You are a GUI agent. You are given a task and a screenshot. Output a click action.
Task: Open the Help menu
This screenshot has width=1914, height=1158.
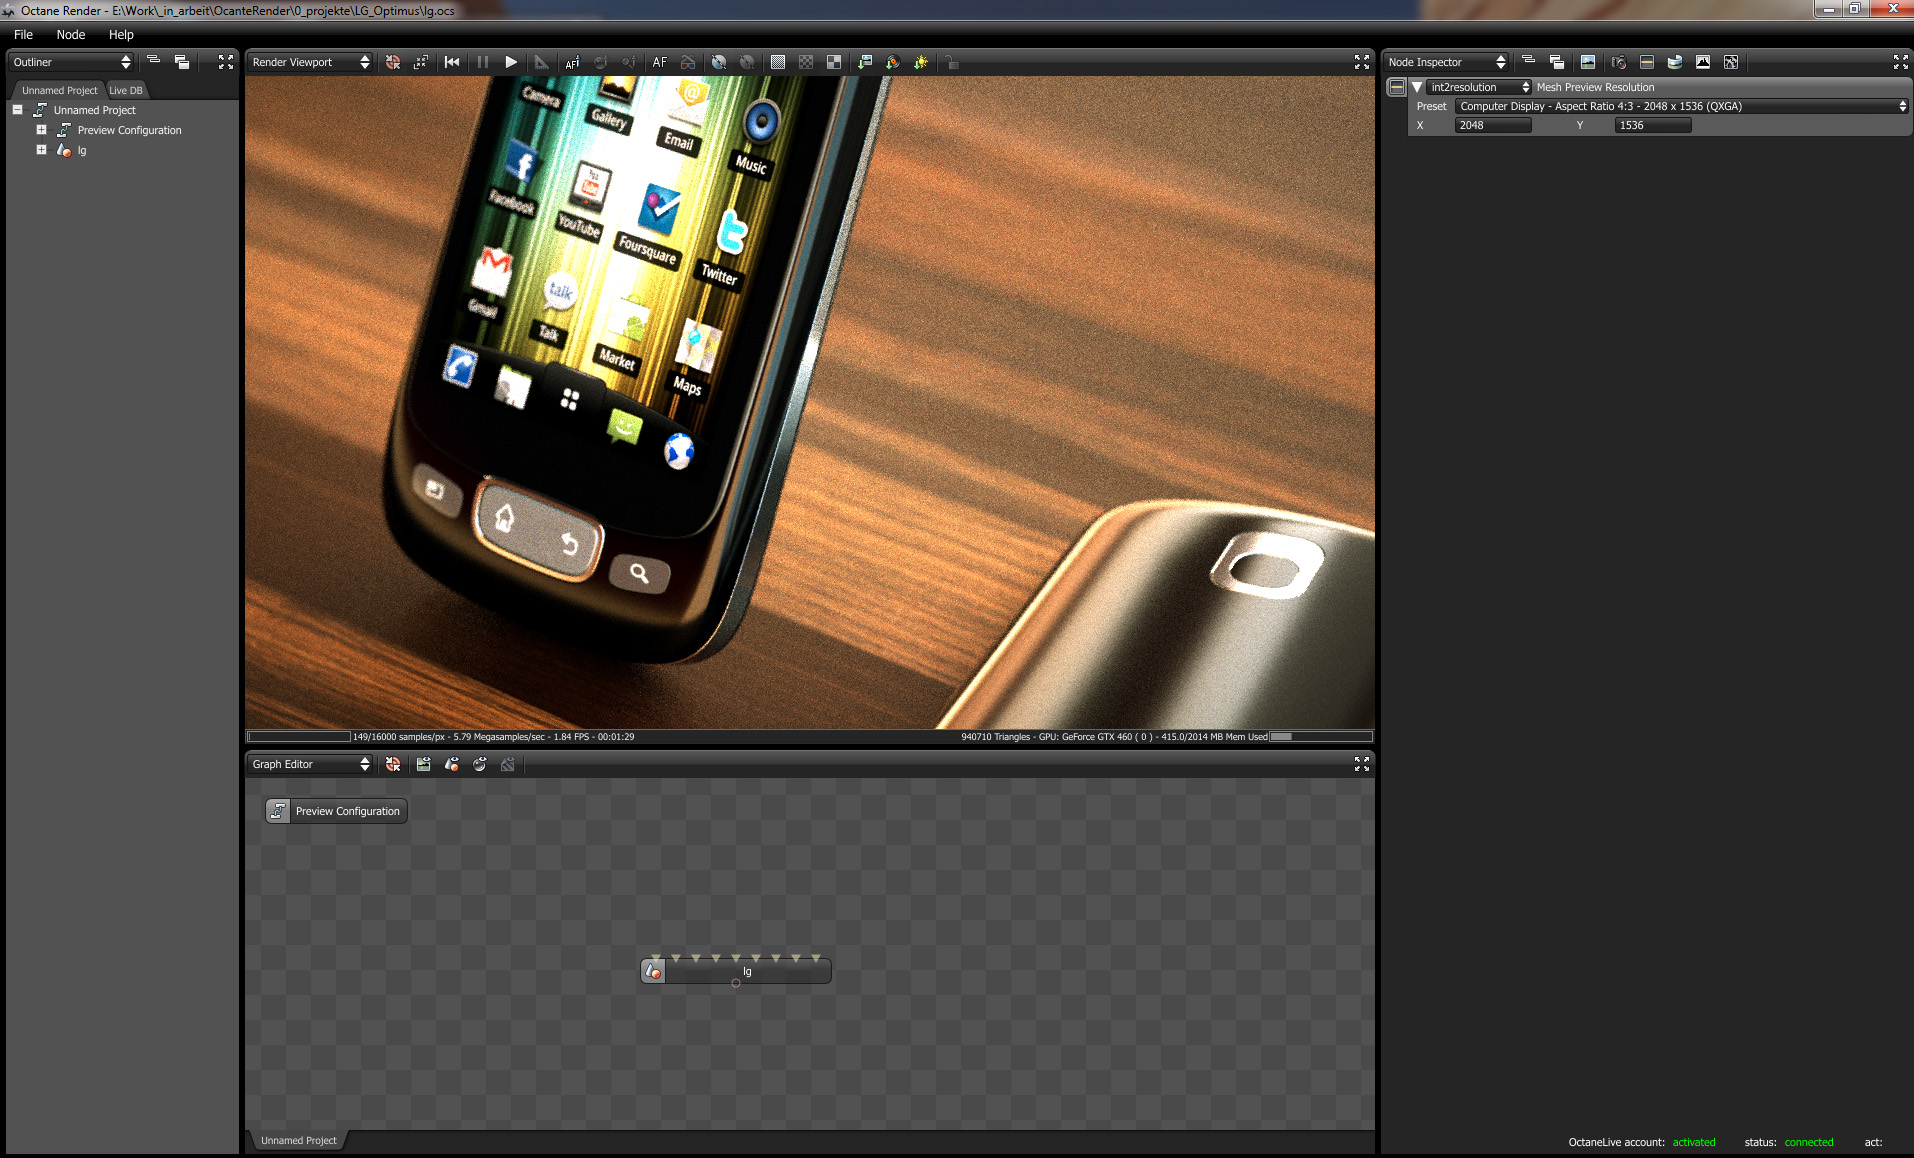121,34
